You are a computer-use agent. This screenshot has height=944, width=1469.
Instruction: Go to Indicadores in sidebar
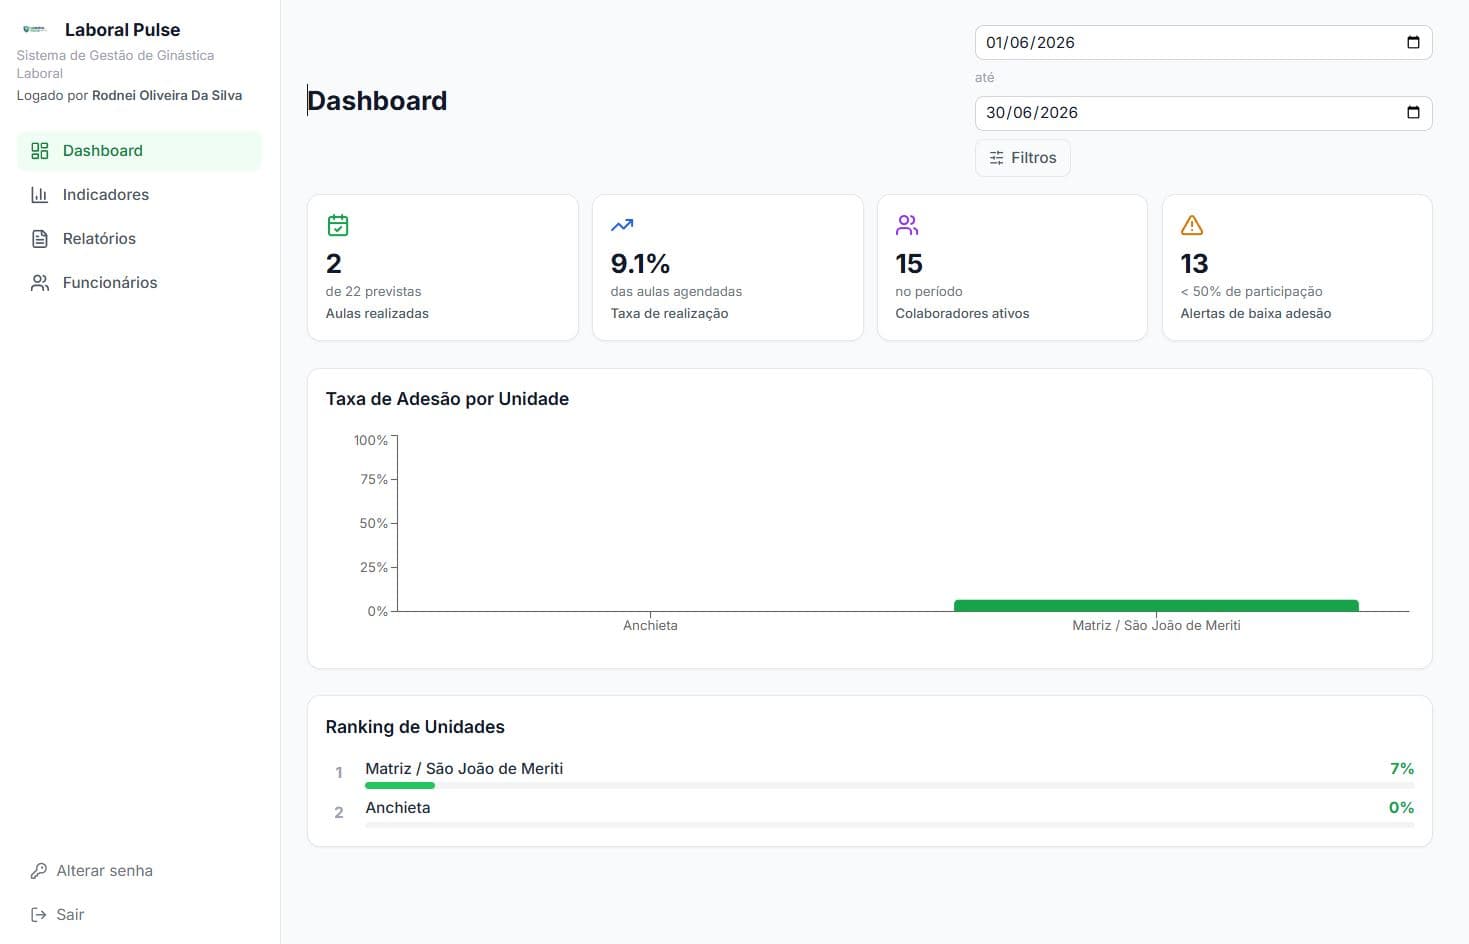click(139, 195)
